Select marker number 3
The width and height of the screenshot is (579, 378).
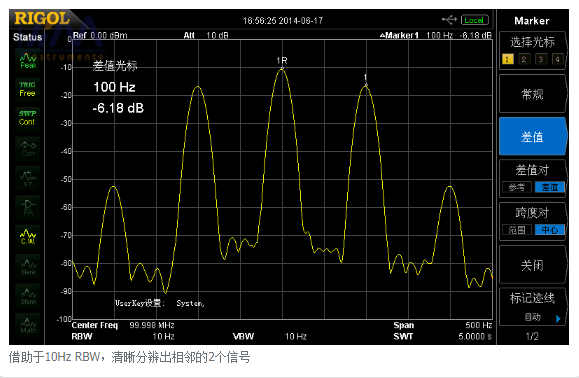click(x=541, y=59)
